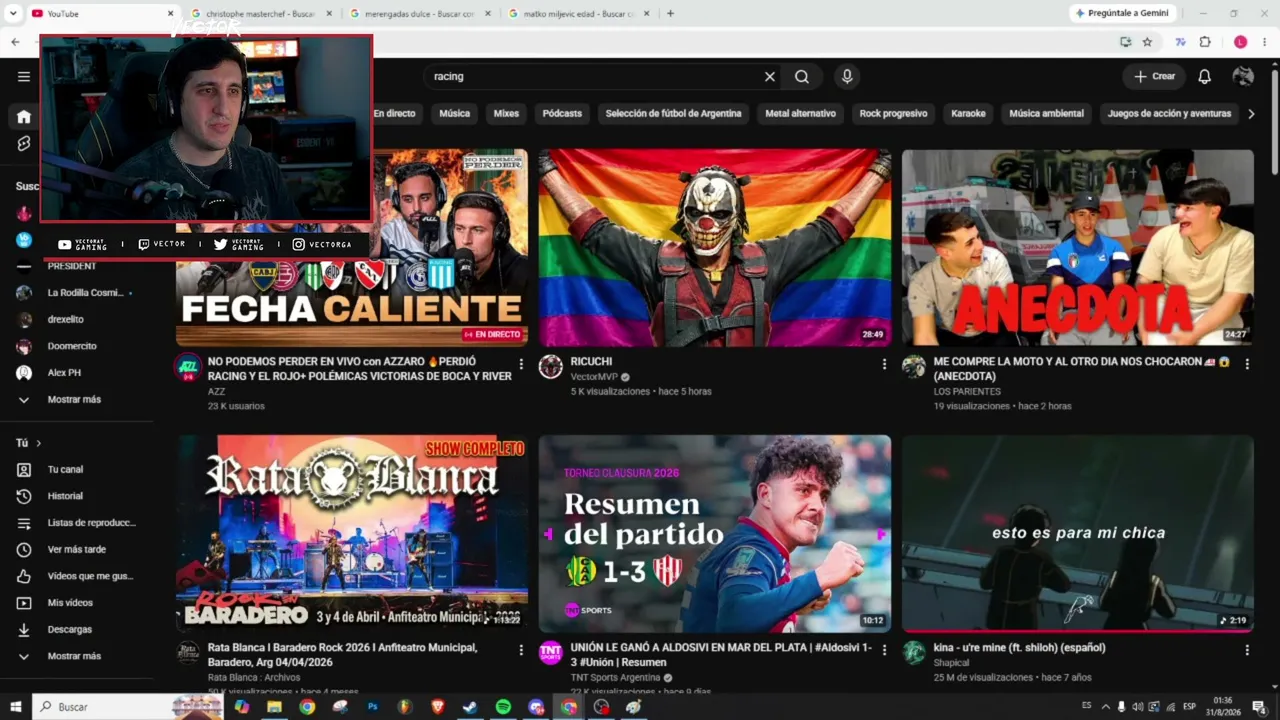1280x720 pixels.
Task: Start voice search with the microphone
Action: 847,76
